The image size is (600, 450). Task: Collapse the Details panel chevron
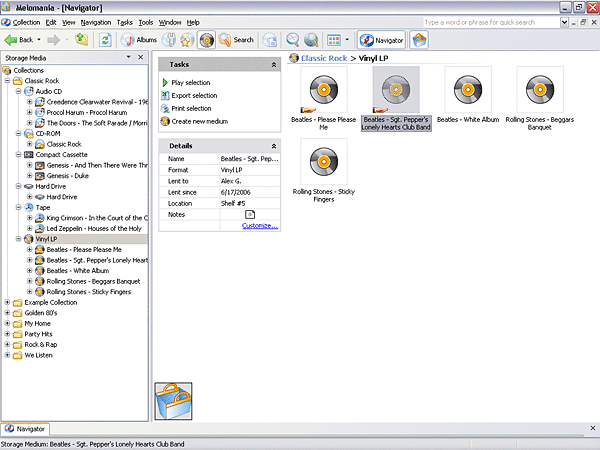[x=274, y=146]
